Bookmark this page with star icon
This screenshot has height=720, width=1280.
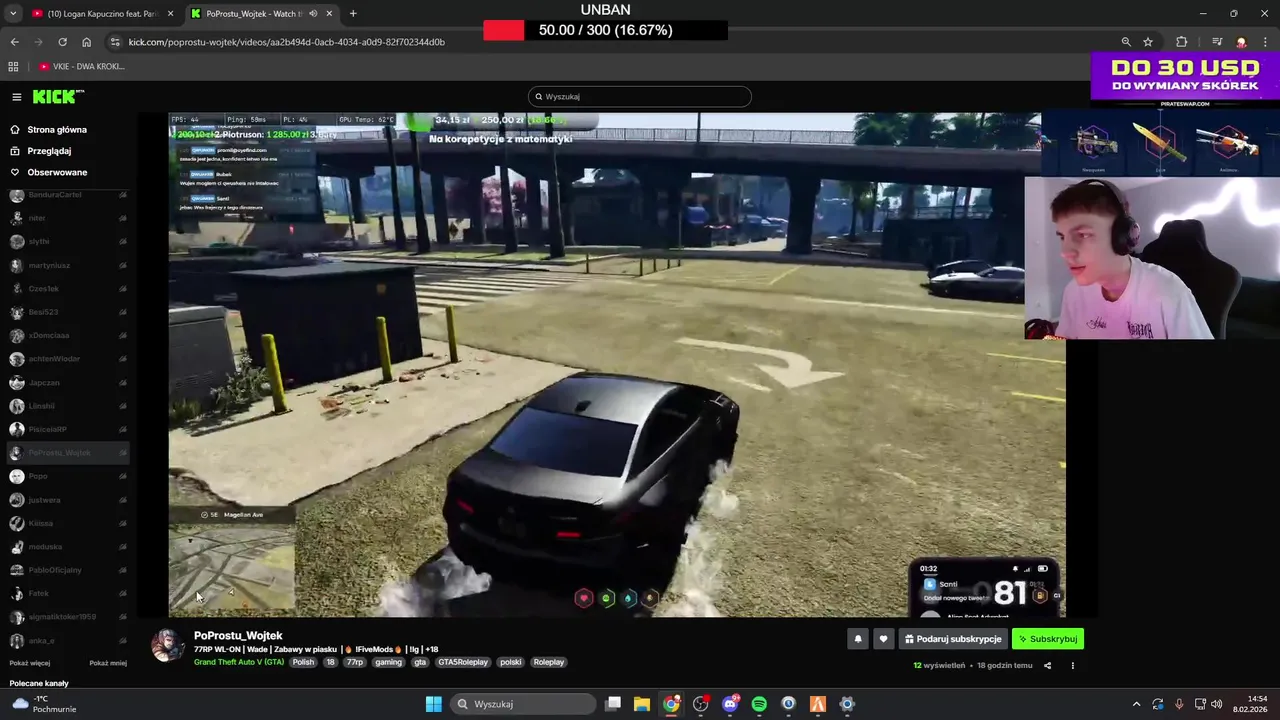(1148, 42)
